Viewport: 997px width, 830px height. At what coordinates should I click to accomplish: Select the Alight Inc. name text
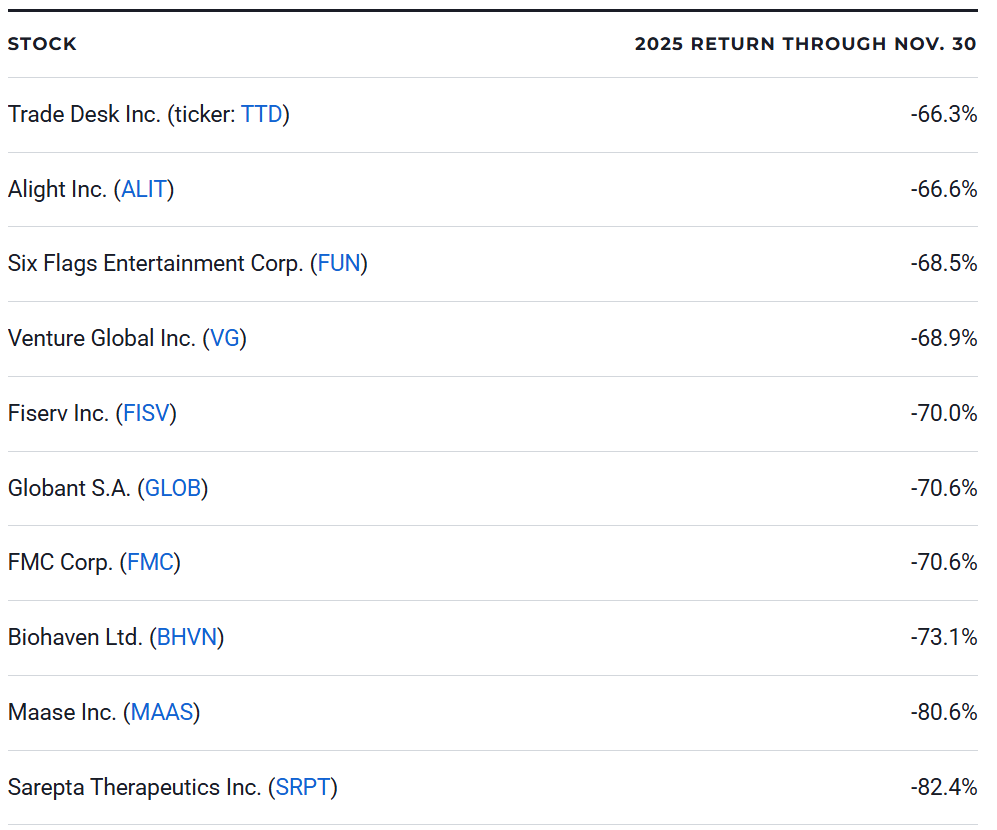(57, 190)
